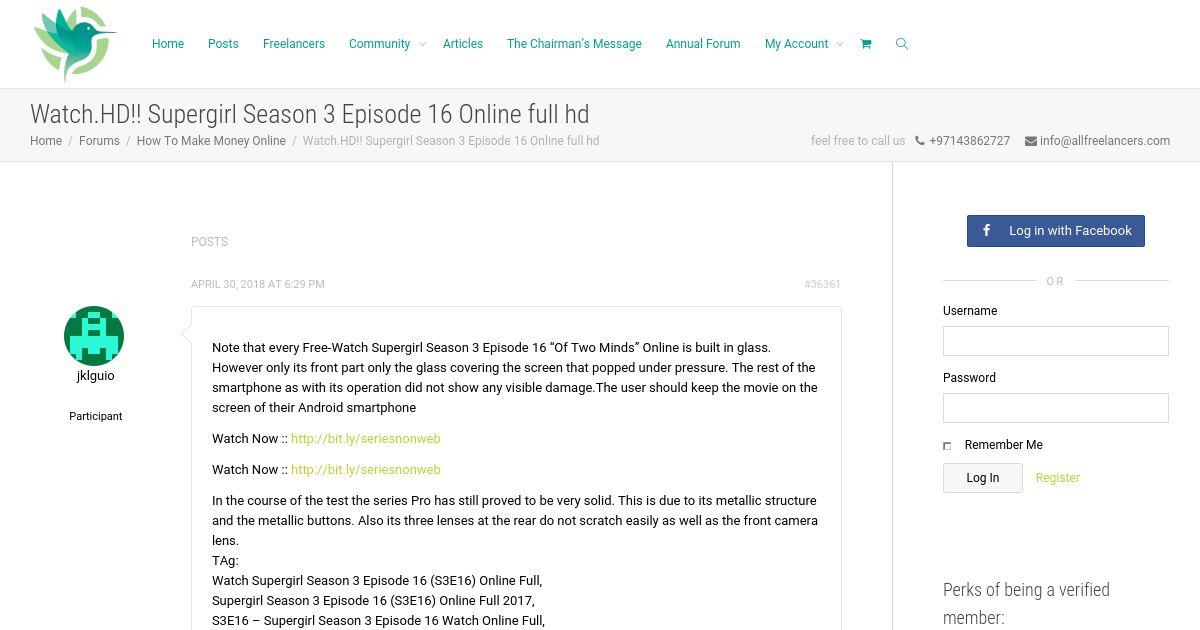Open the Community menu

coord(379,44)
